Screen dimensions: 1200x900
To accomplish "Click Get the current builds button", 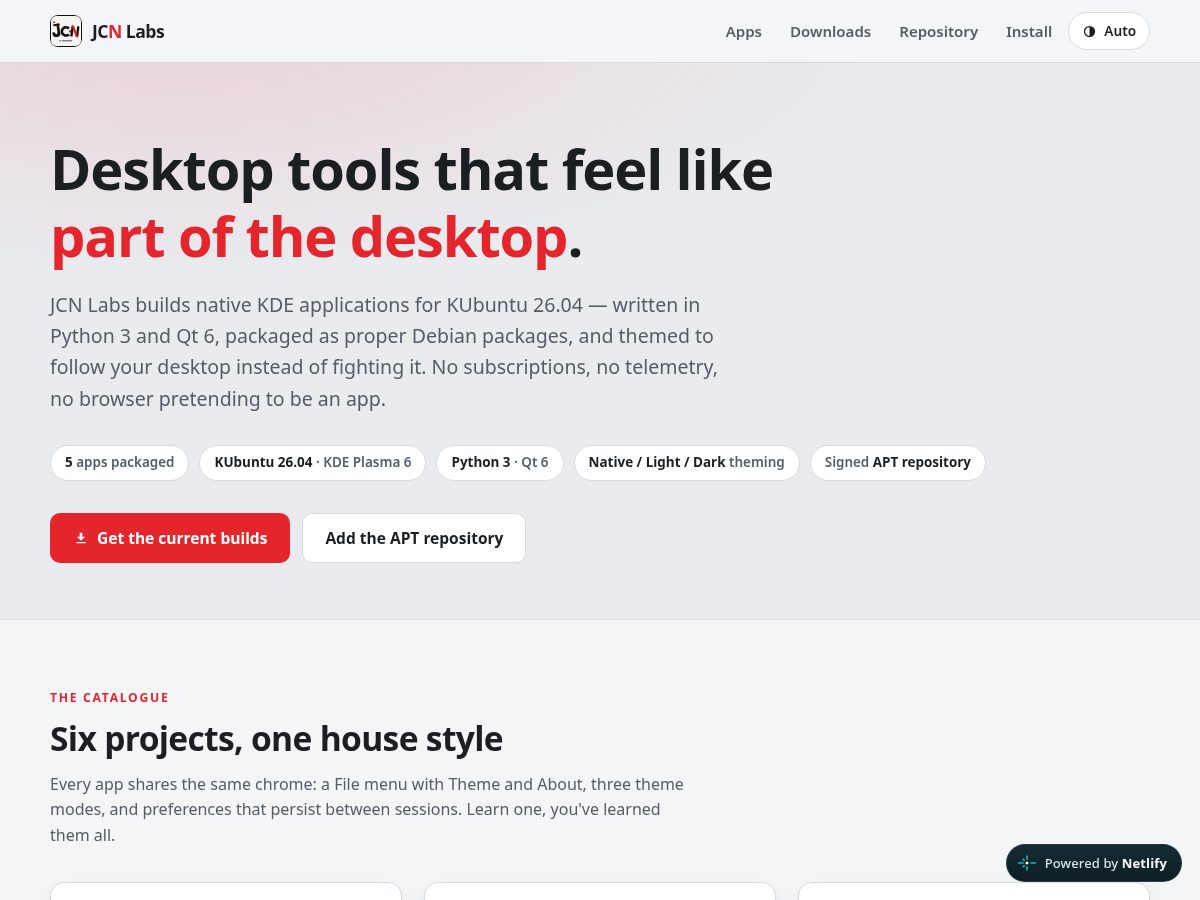I will coord(170,538).
